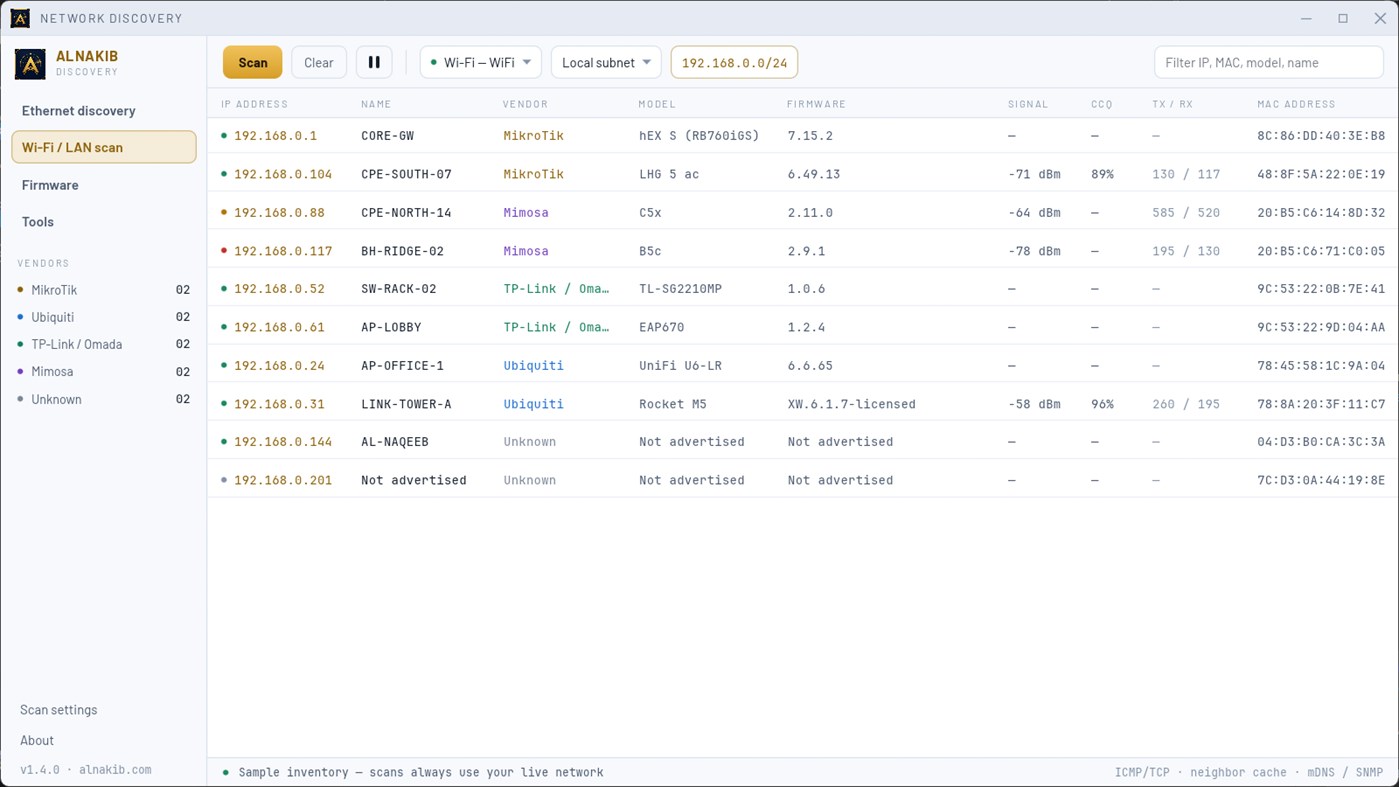Viewport: 1399px width, 787px height.
Task: Sort by SIGNAL column header
Action: coord(1028,104)
